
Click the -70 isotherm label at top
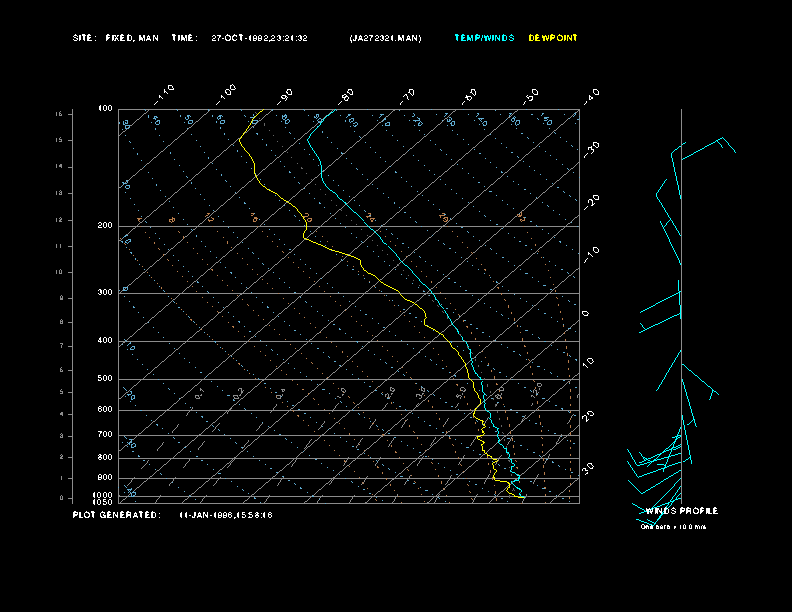click(x=407, y=96)
